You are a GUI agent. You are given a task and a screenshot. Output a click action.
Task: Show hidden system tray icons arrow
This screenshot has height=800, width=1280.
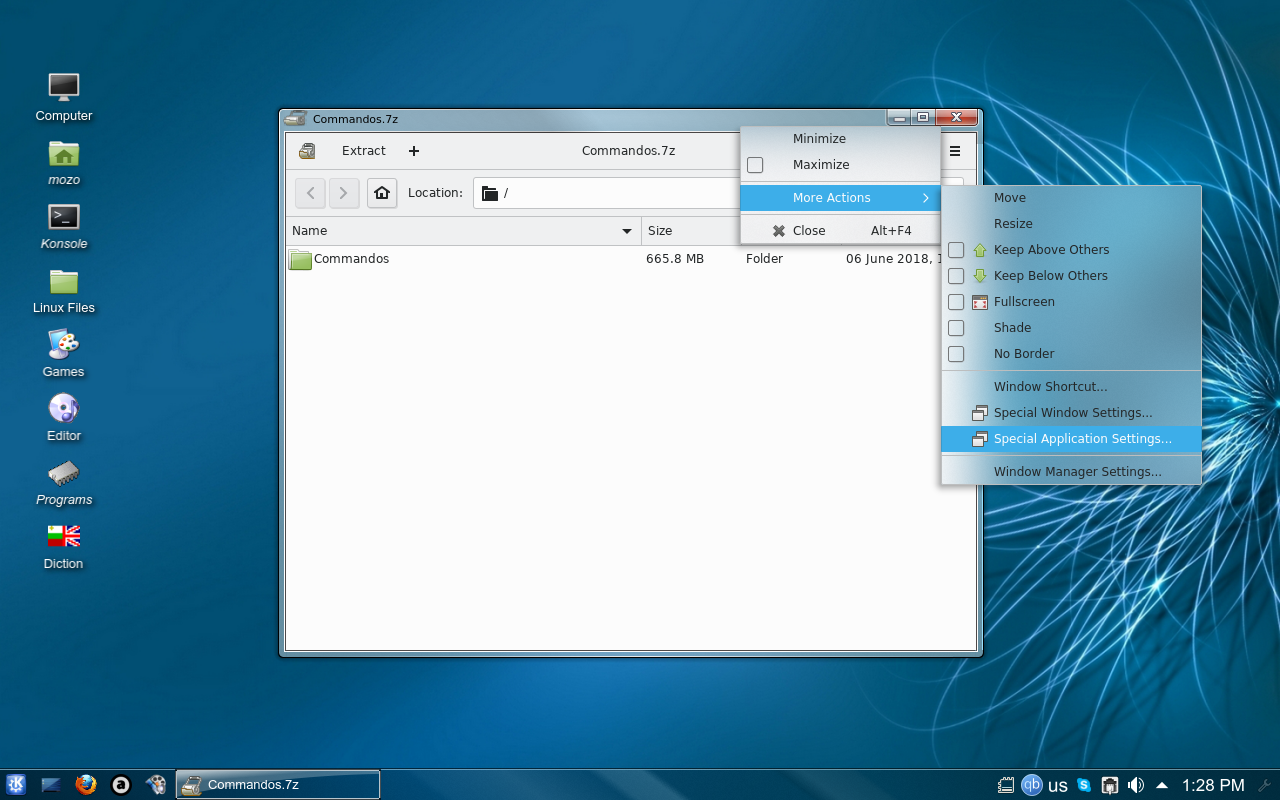pos(1162,785)
